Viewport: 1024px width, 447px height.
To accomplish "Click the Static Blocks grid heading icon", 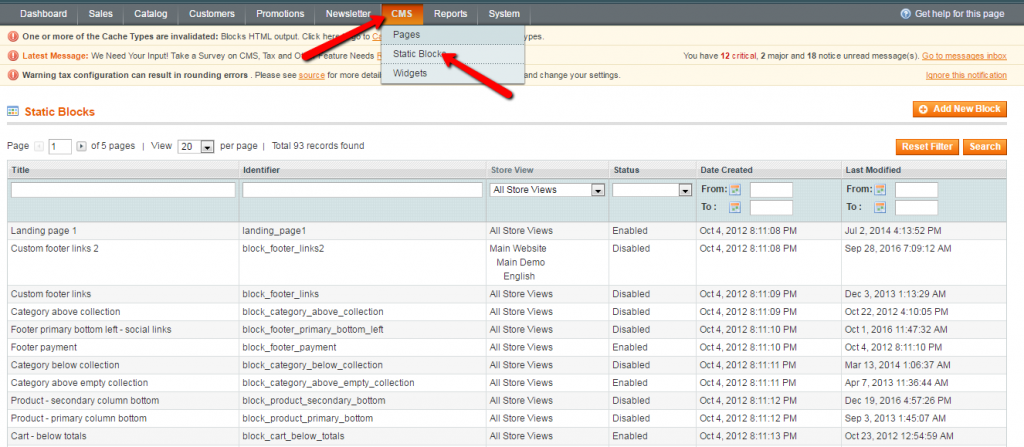I will 14,112.
